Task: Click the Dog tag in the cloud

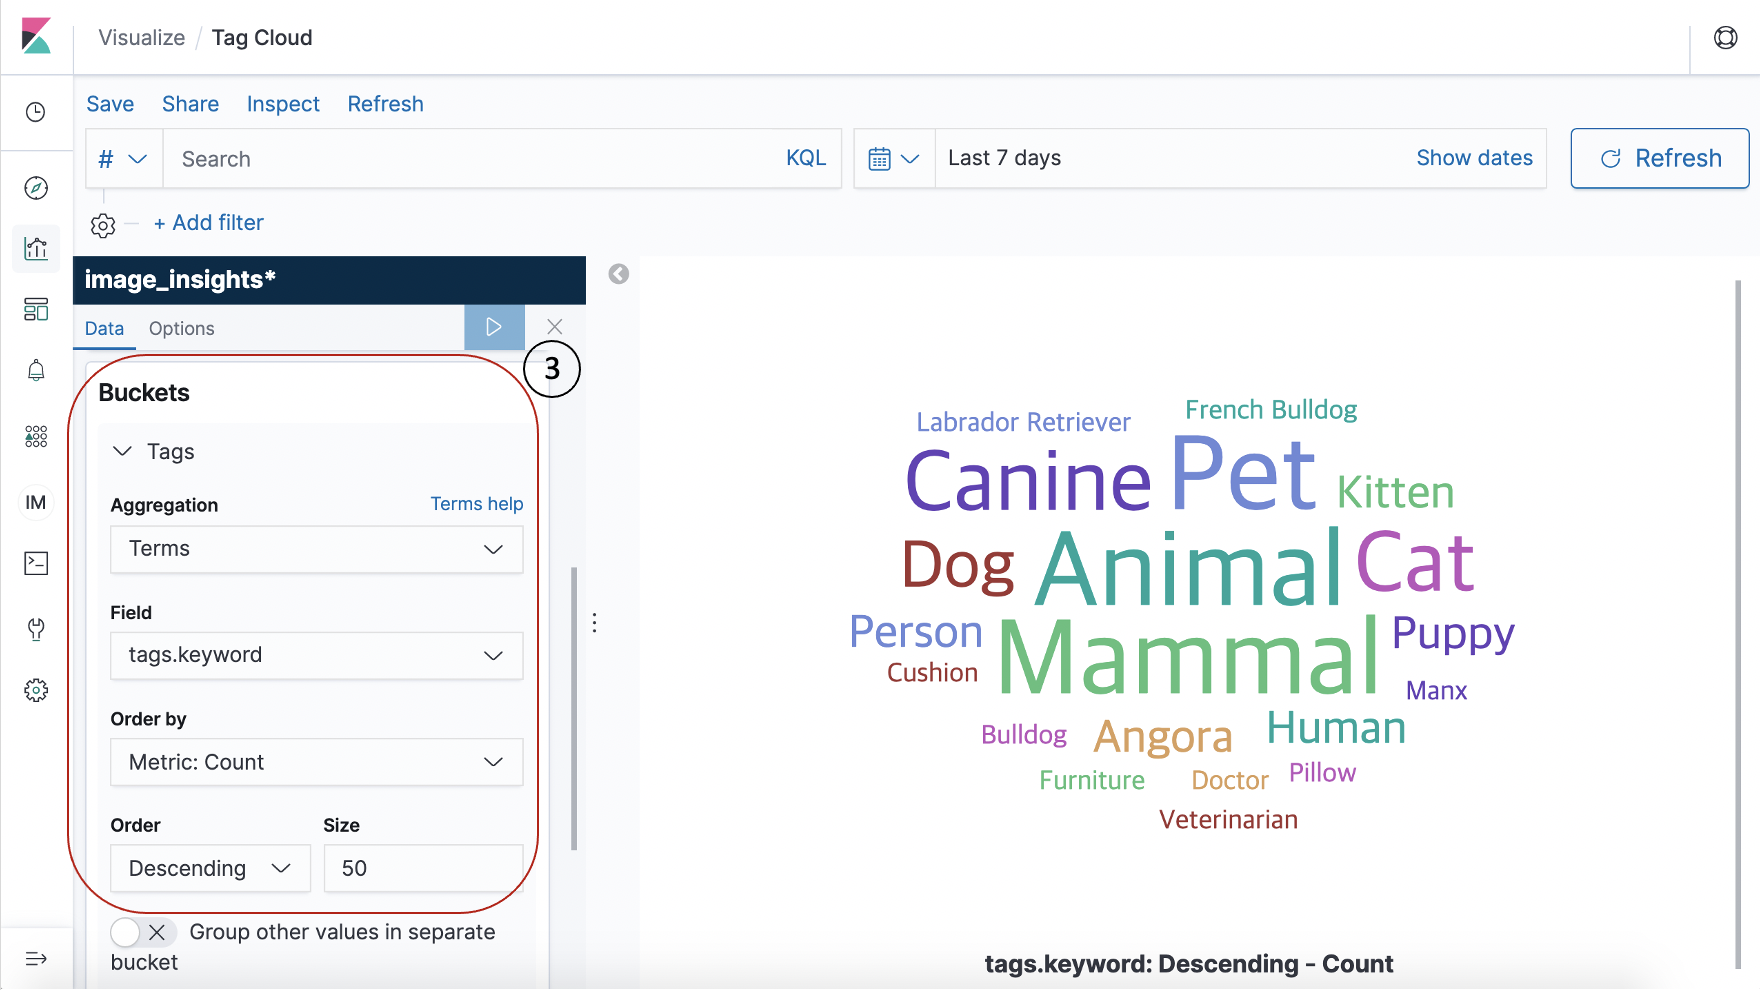Action: pos(958,566)
